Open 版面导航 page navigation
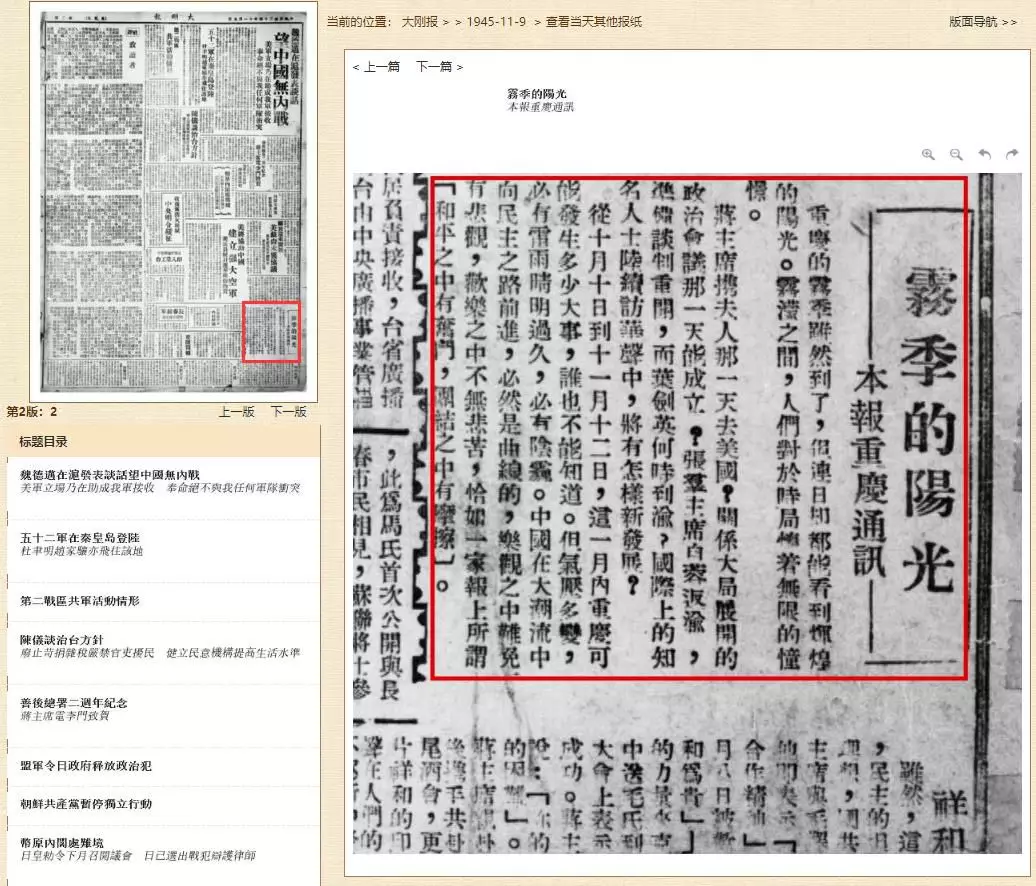Viewport: 1036px width, 886px height. tap(982, 22)
